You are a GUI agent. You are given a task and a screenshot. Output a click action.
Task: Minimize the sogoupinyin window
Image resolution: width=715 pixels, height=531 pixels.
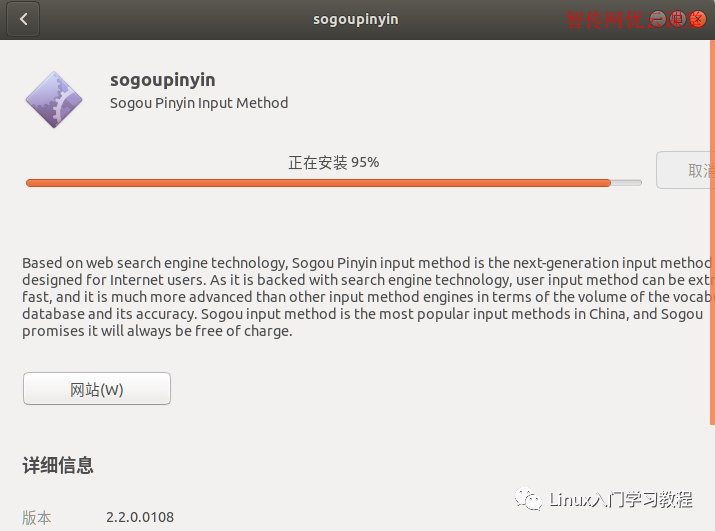658,19
